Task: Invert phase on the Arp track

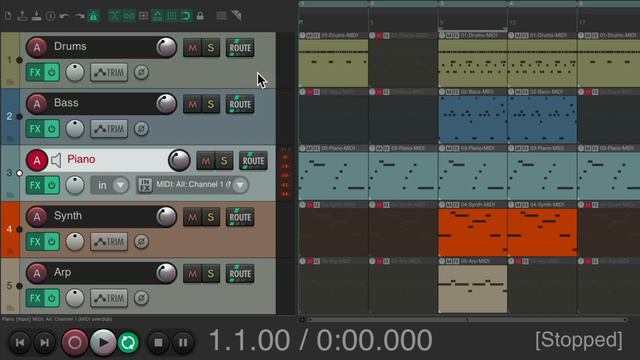Action: [141, 298]
